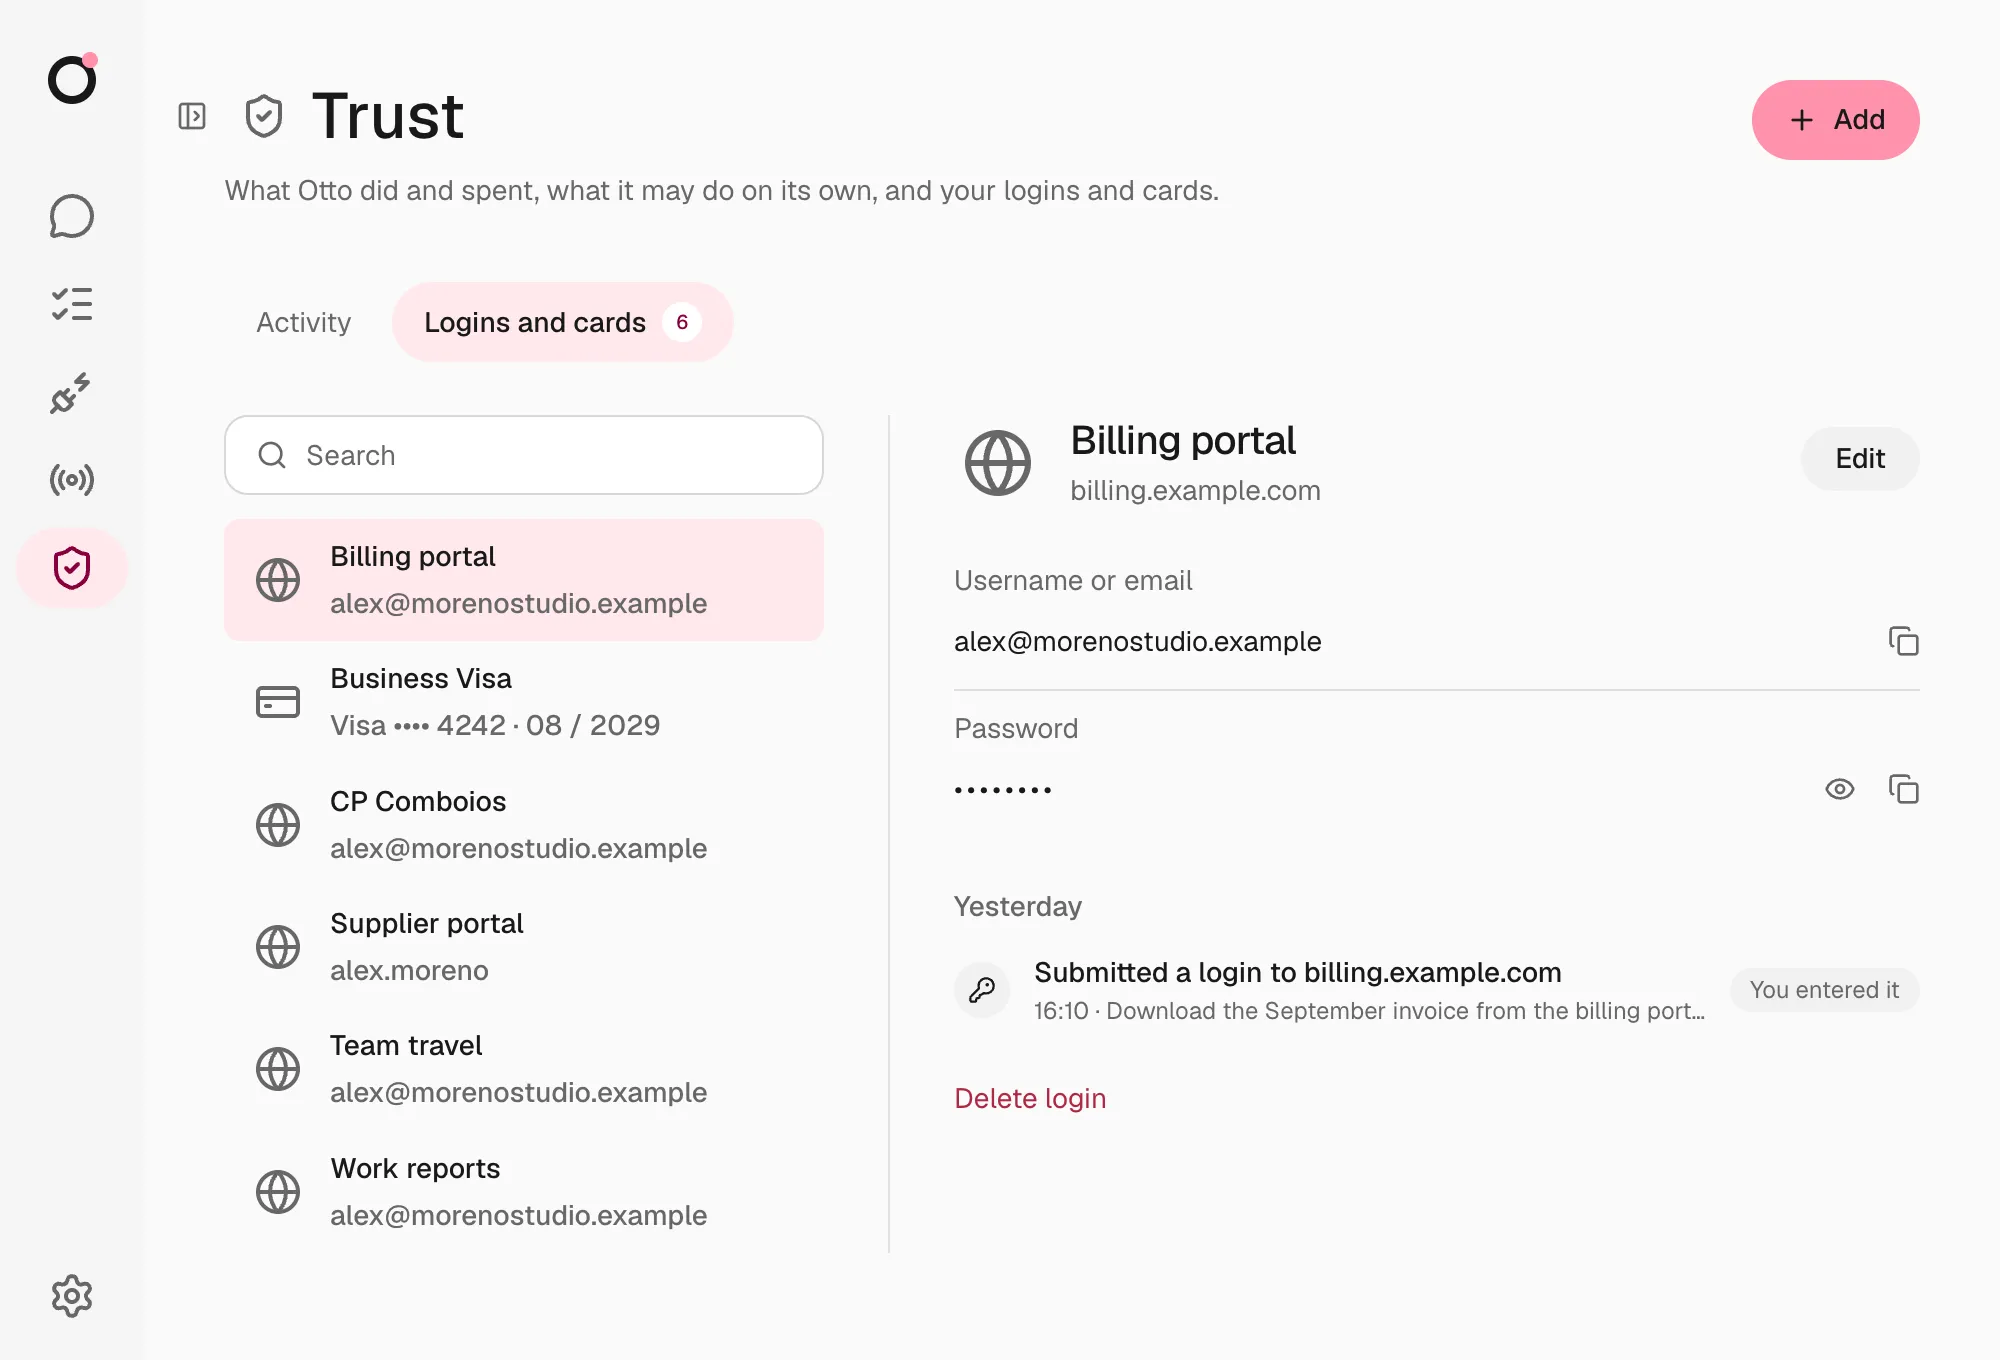Copy the username alex@morenostudio.example
The height and width of the screenshot is (1360, 2000).
(1903, 641)
